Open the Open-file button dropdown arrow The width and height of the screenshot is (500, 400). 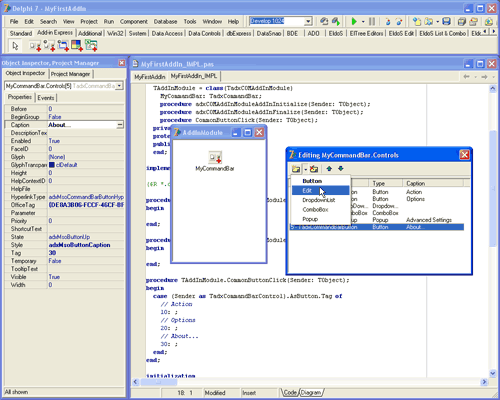(x=437, y=22)
